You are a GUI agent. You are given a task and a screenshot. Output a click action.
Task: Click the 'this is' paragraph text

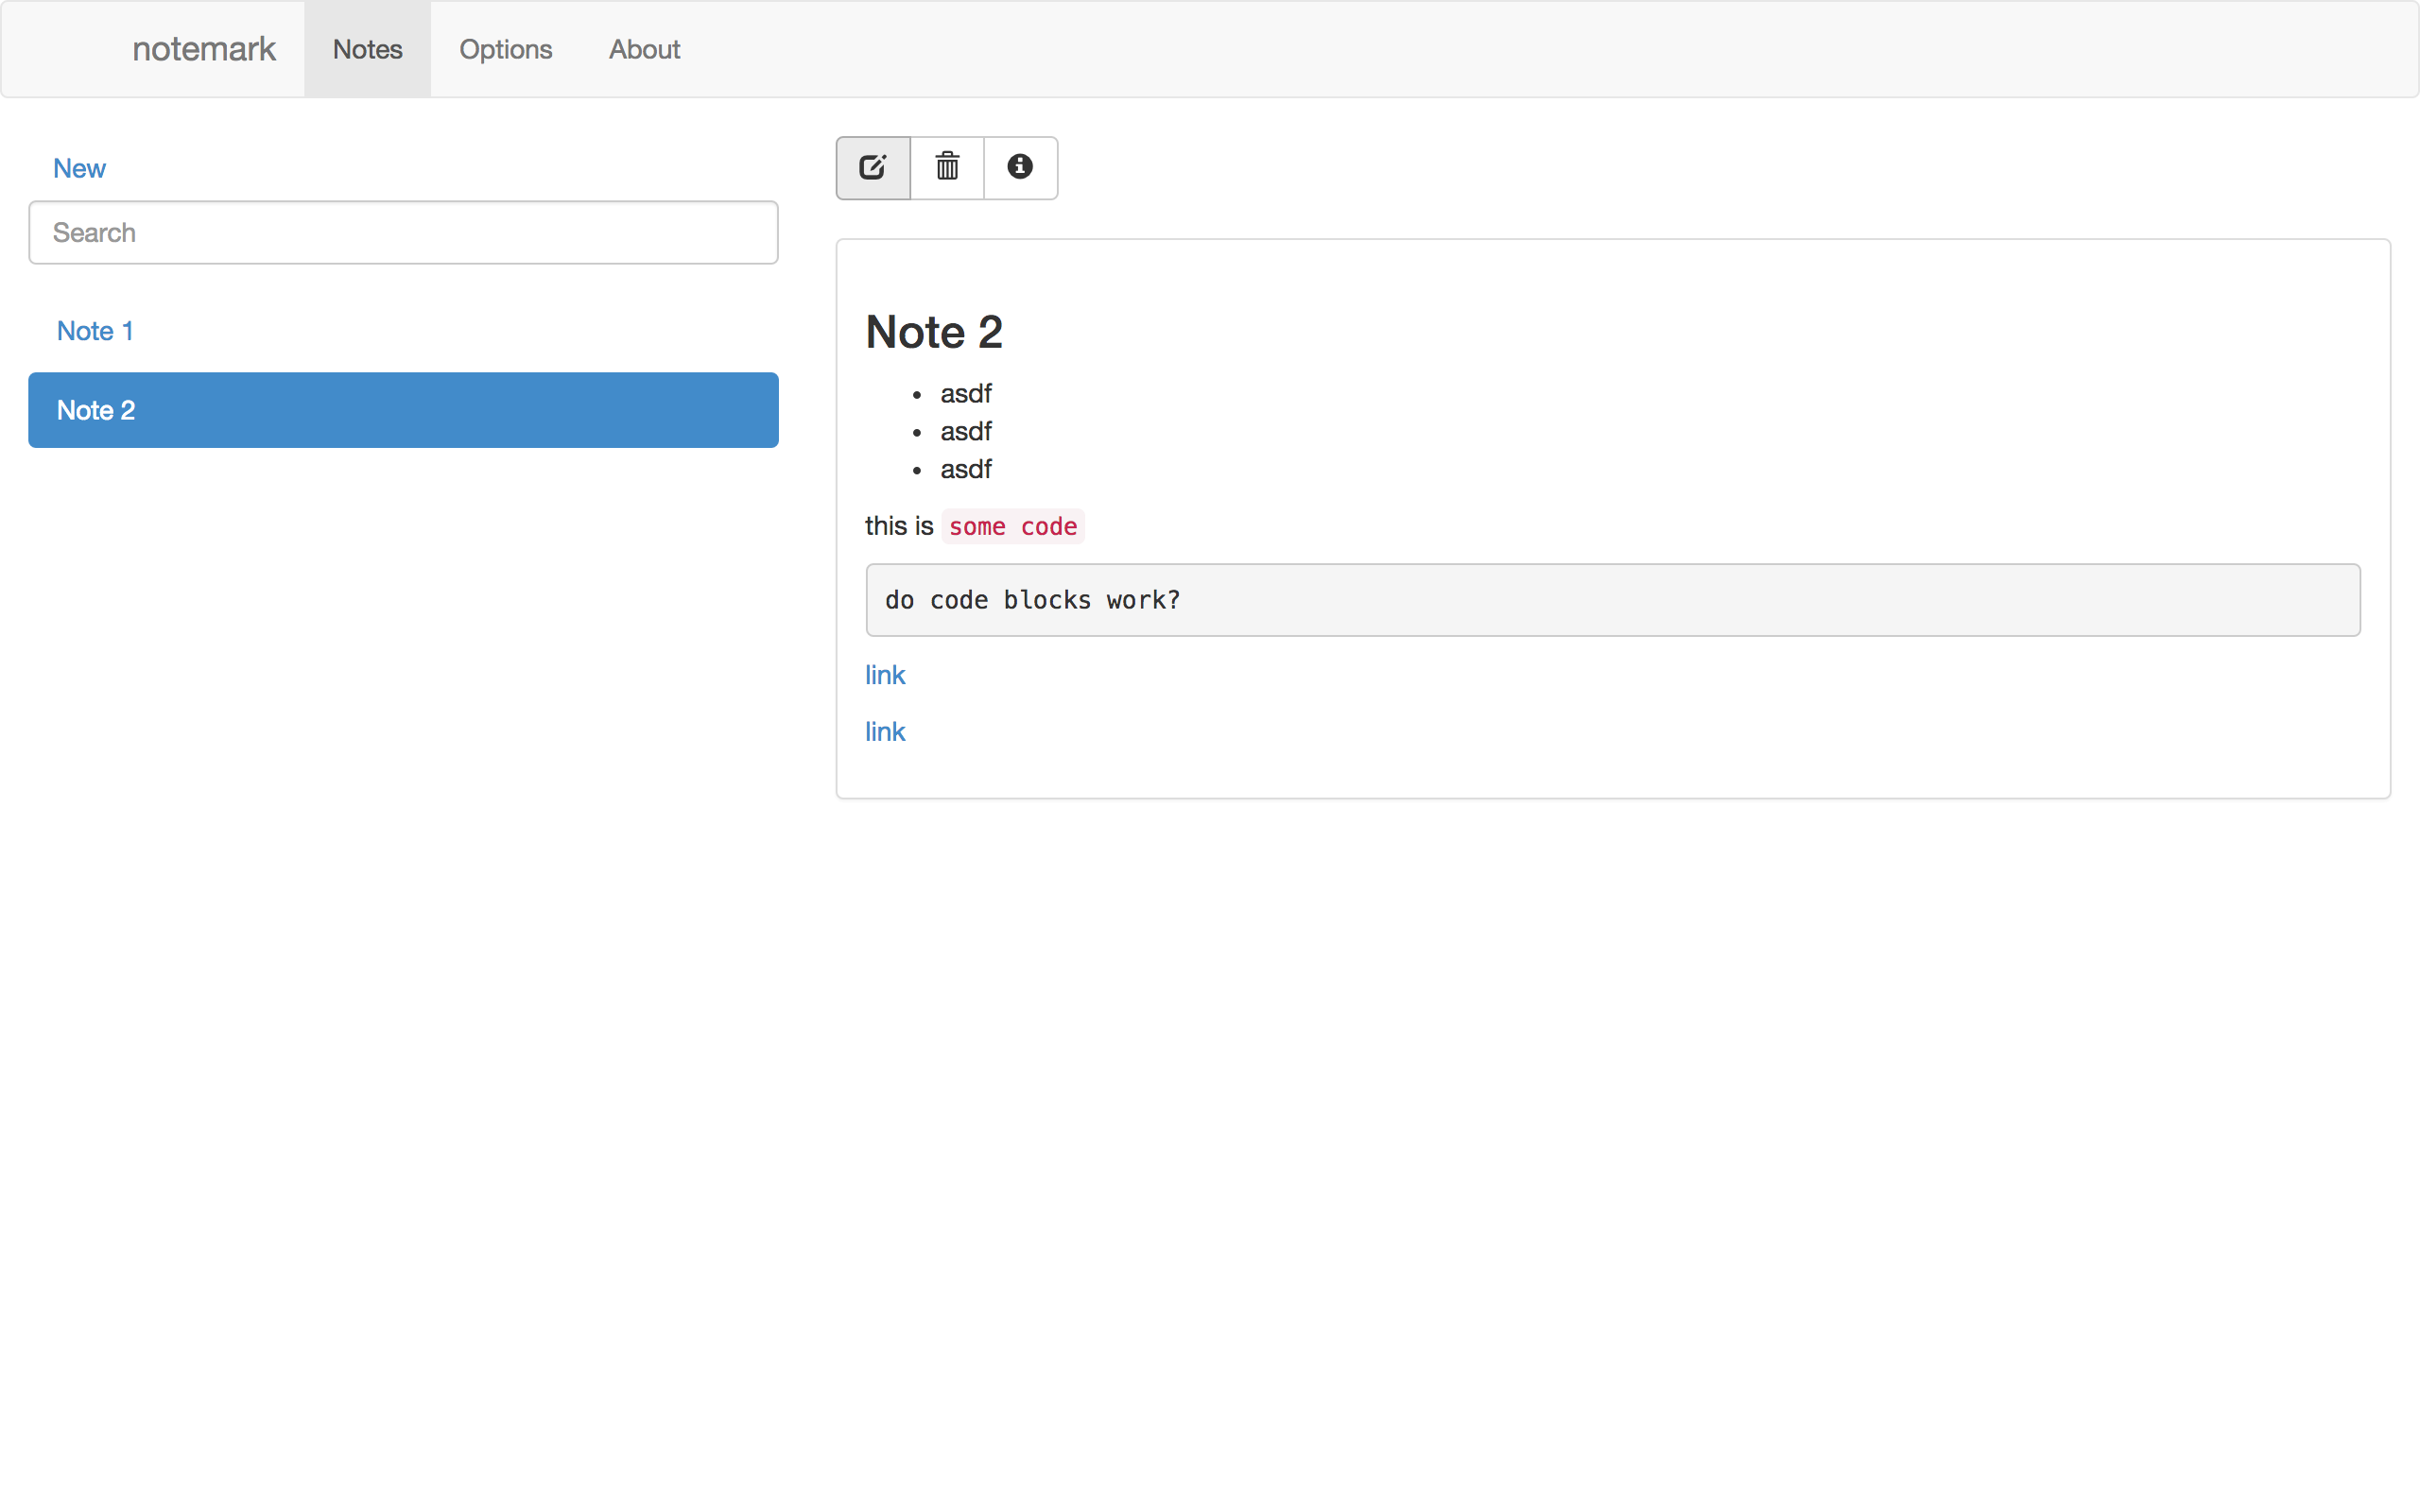click(898, 527)
